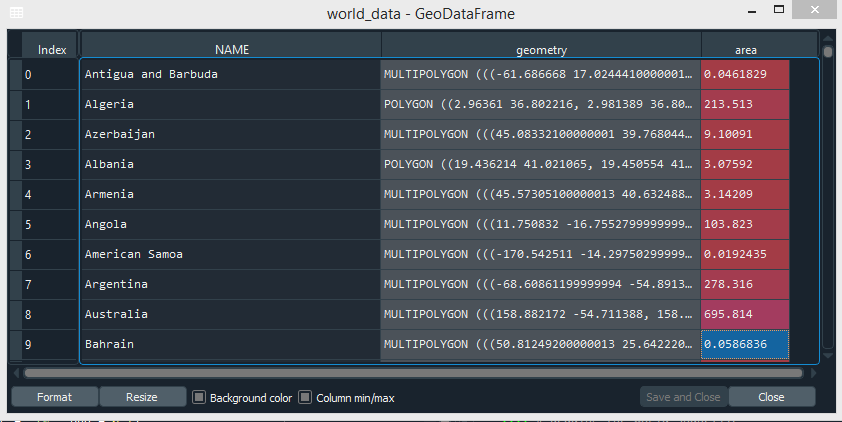Toggle the Background color checkbox
Image resolution: width=842 pixels, height=422 pixels.
(x=199, y=397)
